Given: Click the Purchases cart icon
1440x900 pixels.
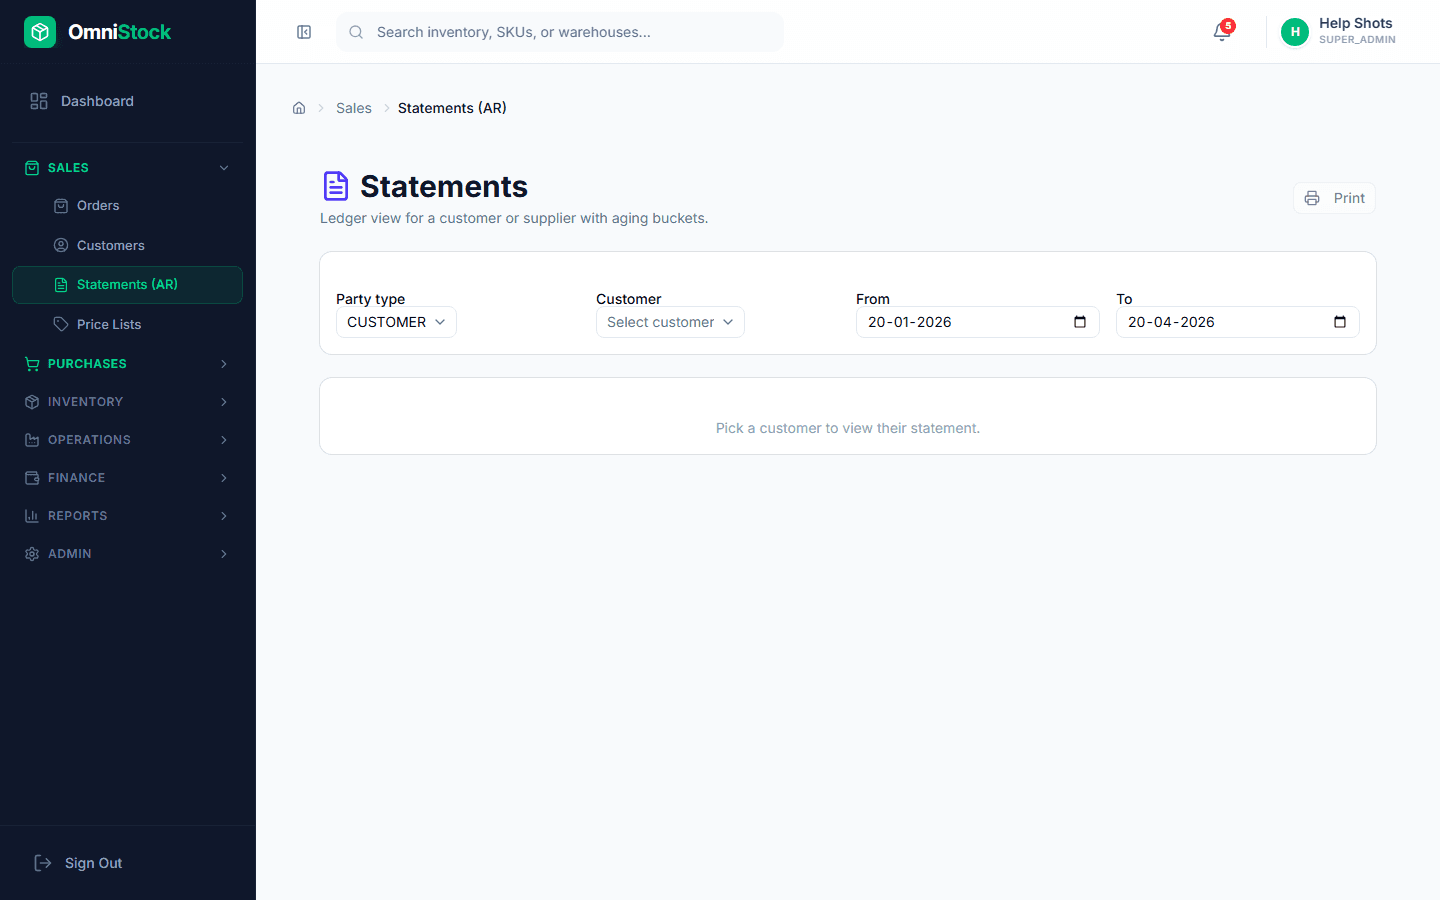Looking at the screenshot, I should tap(32, 364).
